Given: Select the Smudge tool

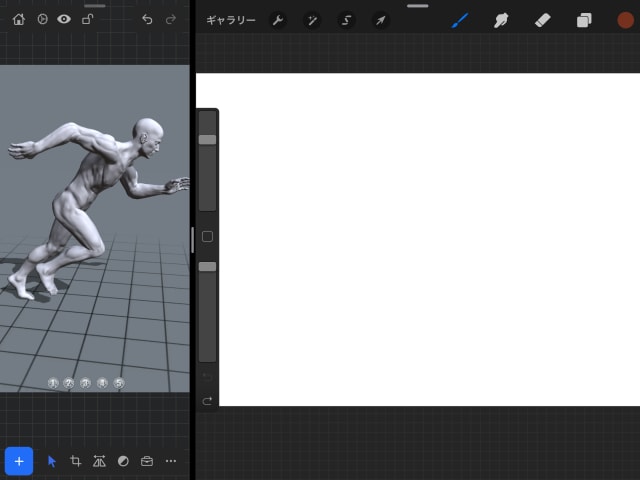Looking at the screenshot, I should (501, 20).
